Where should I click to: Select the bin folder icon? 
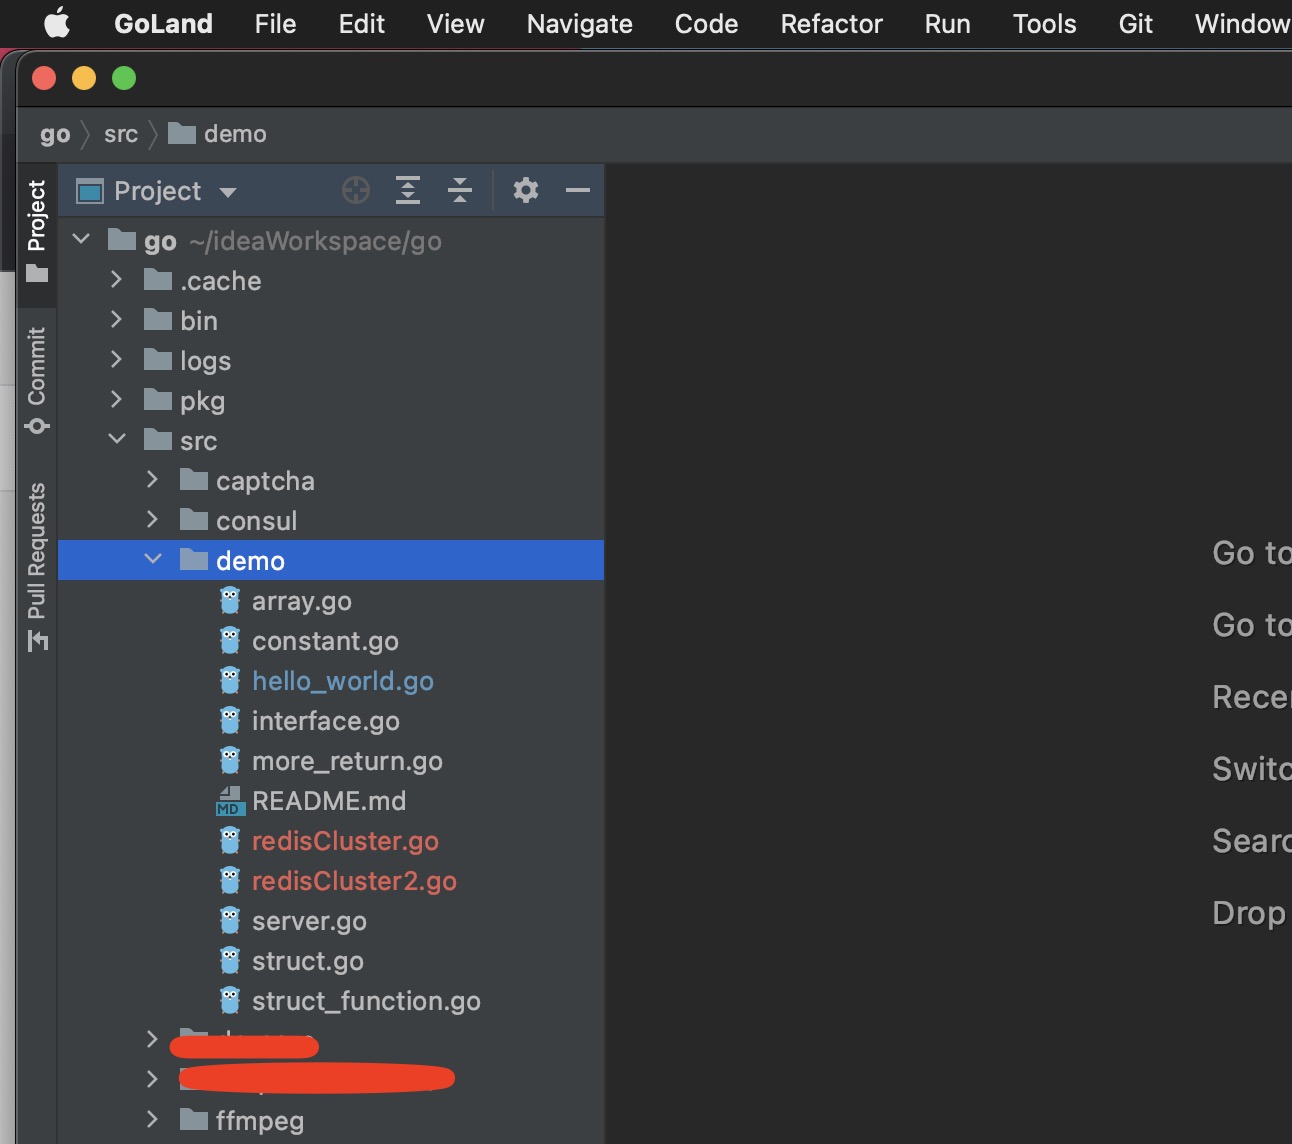click(x=158, y=319)
